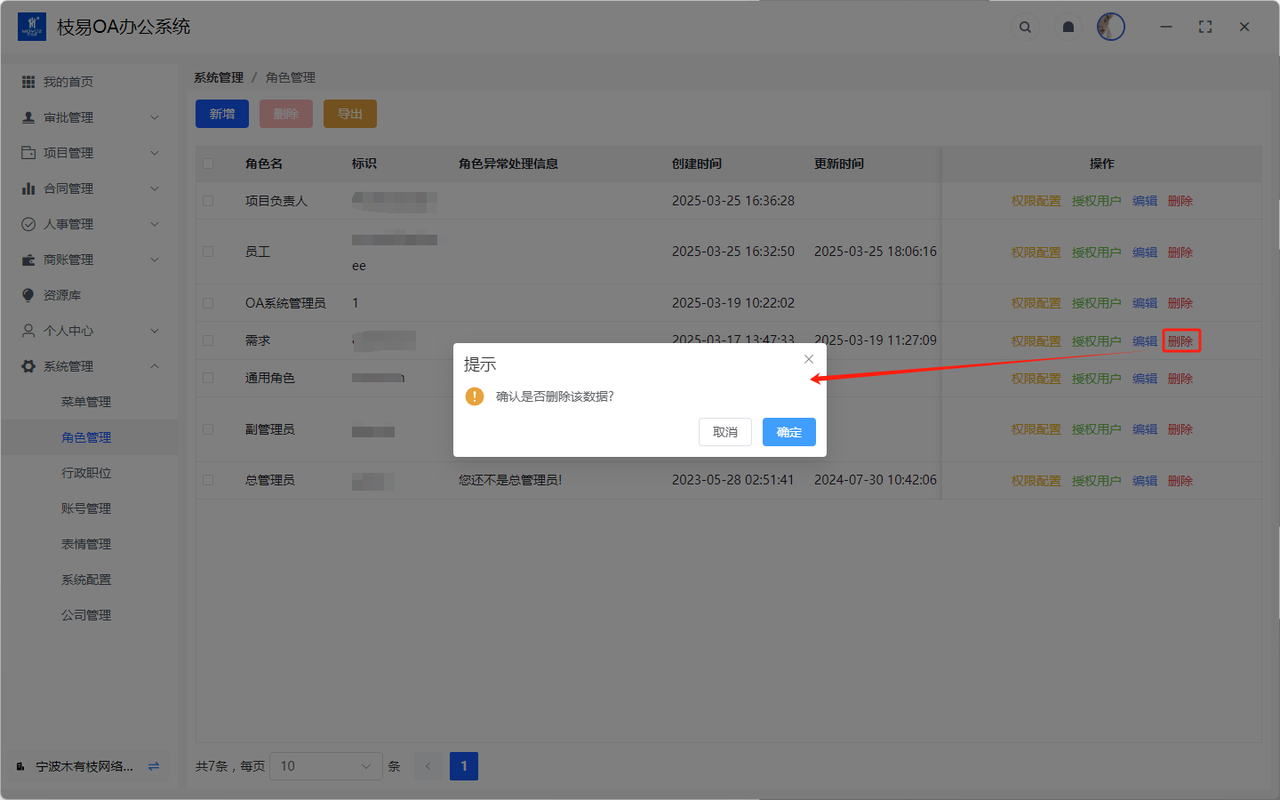Click the user avatar in title bar
The width and height of the screenshot is (1280, 800).
coord(1110,27)
